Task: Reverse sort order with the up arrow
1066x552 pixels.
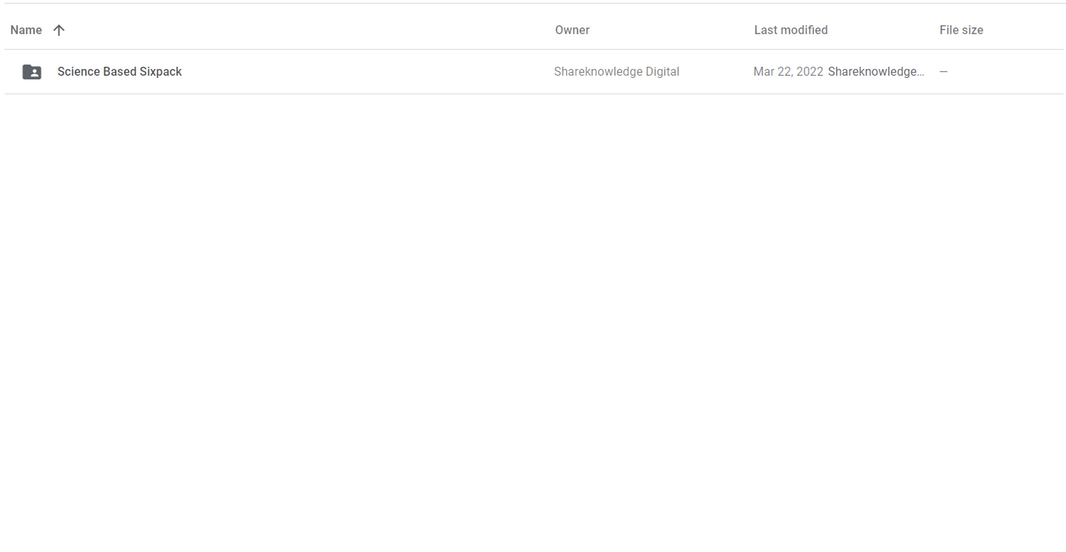Action: pyautogui.click(x=59, y=30)
